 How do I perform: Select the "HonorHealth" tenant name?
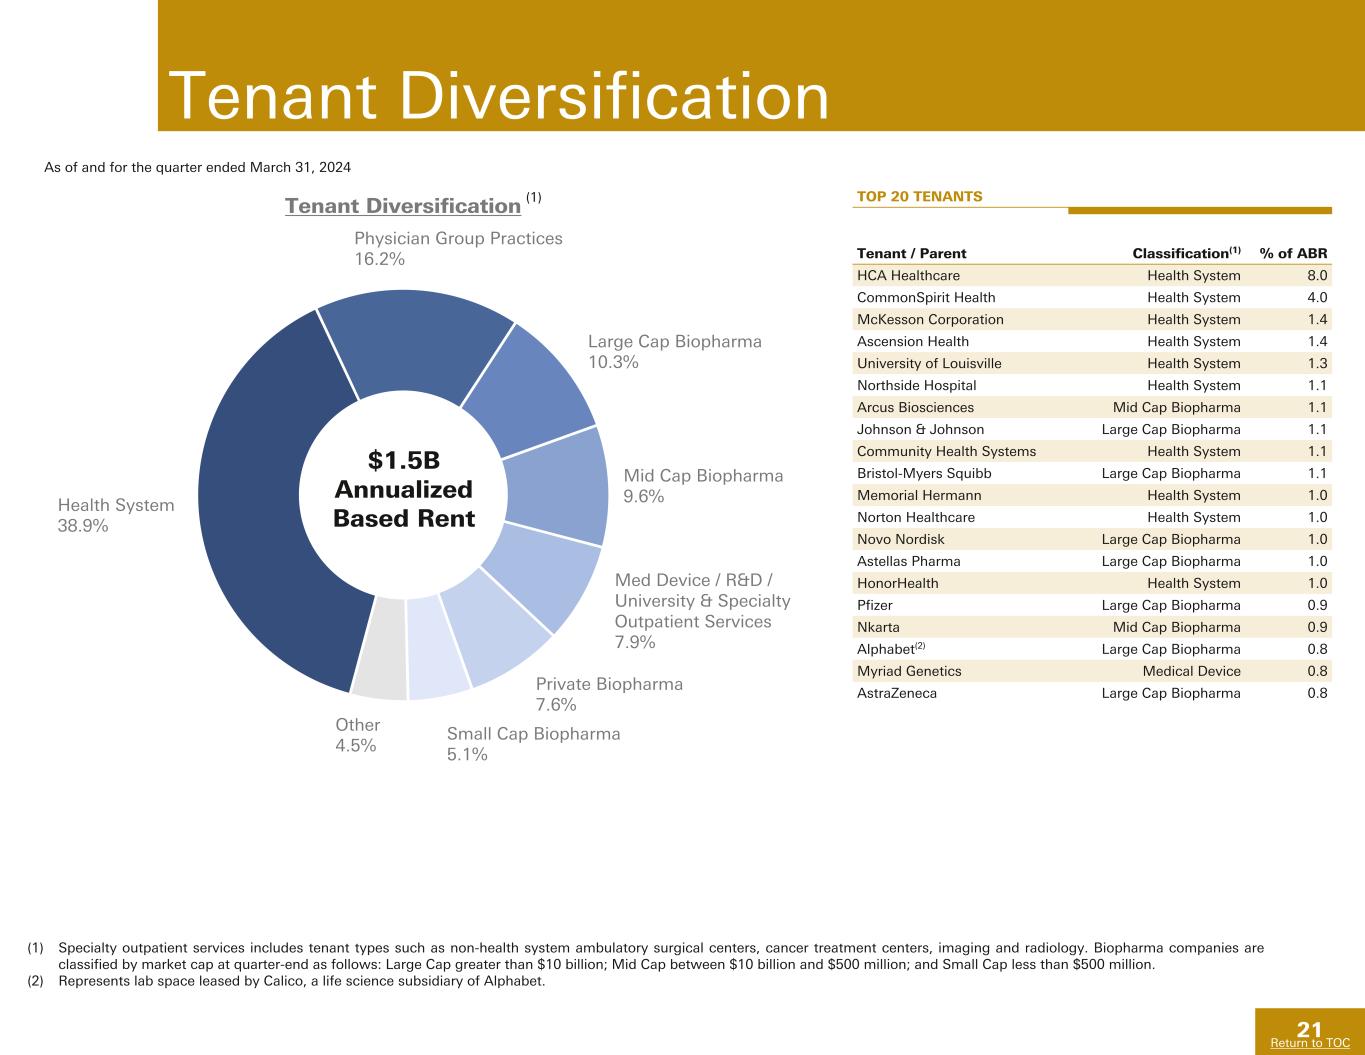[x=898, y=583]
